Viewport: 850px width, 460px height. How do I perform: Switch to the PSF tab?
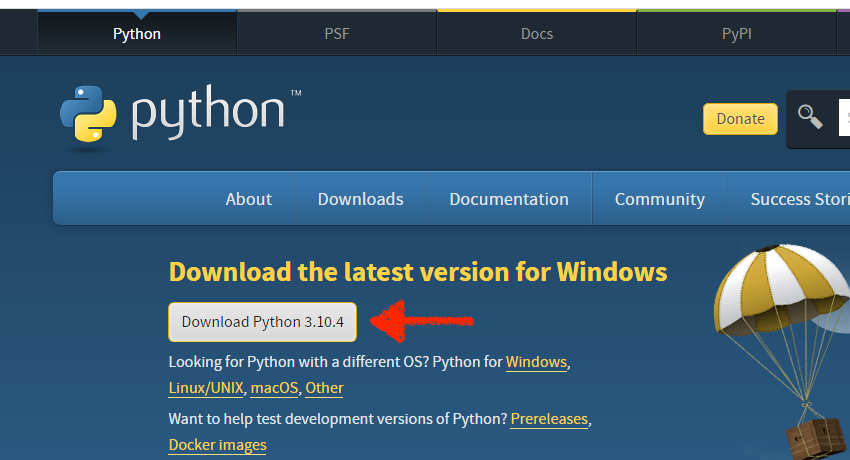click(337, 34)
